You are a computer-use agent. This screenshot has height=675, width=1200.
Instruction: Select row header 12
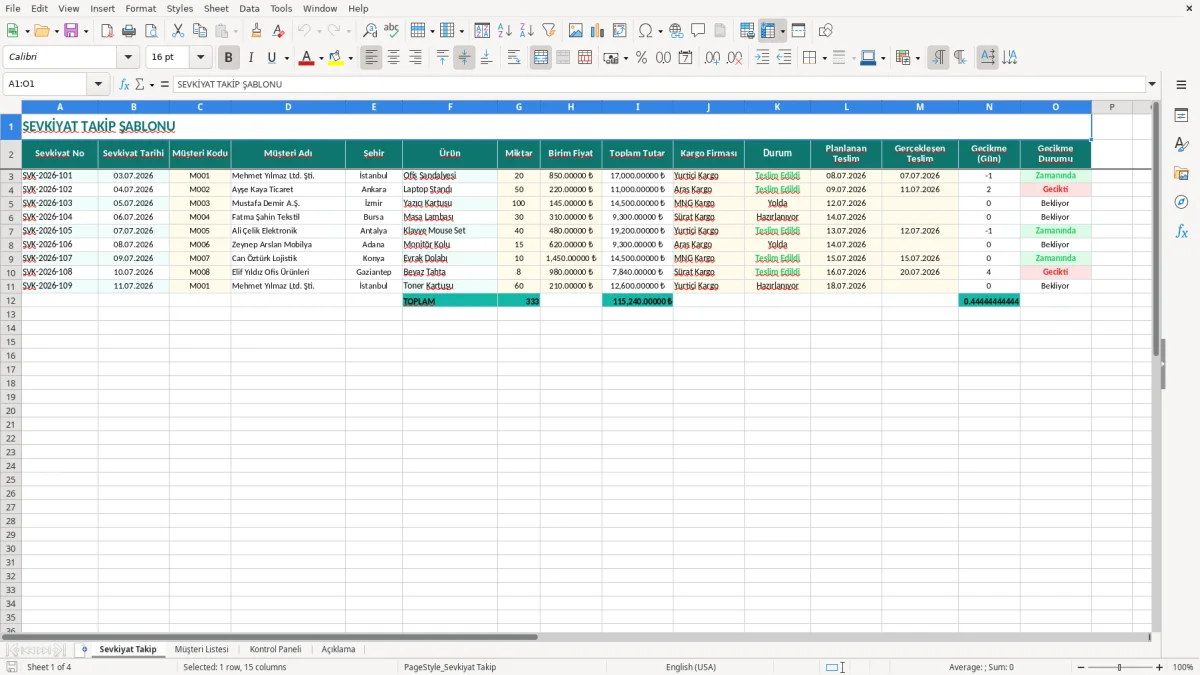(x=11, y=300)
